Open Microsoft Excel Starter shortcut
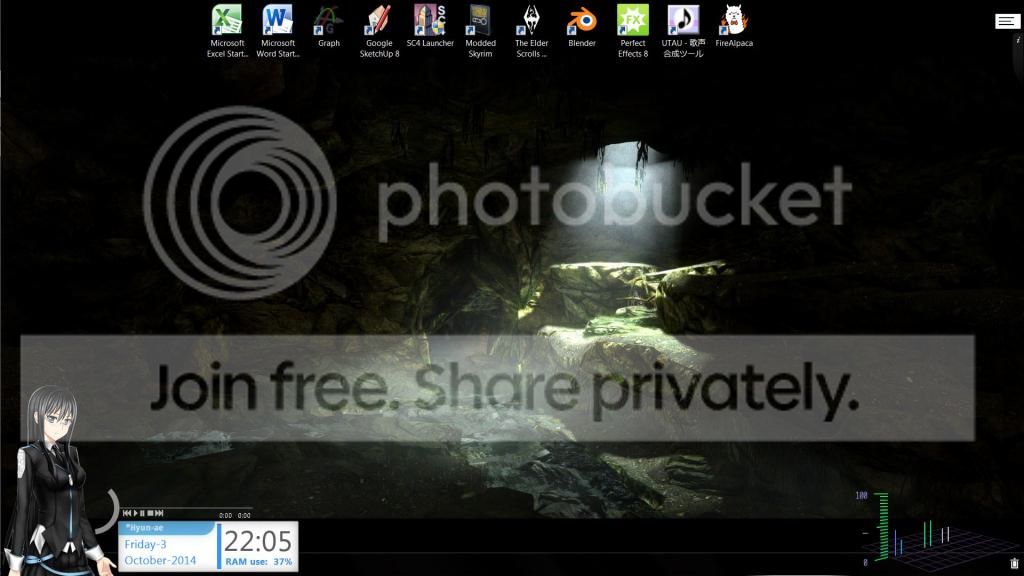Viewport: 1024px width, 576px height. point(227,31)
